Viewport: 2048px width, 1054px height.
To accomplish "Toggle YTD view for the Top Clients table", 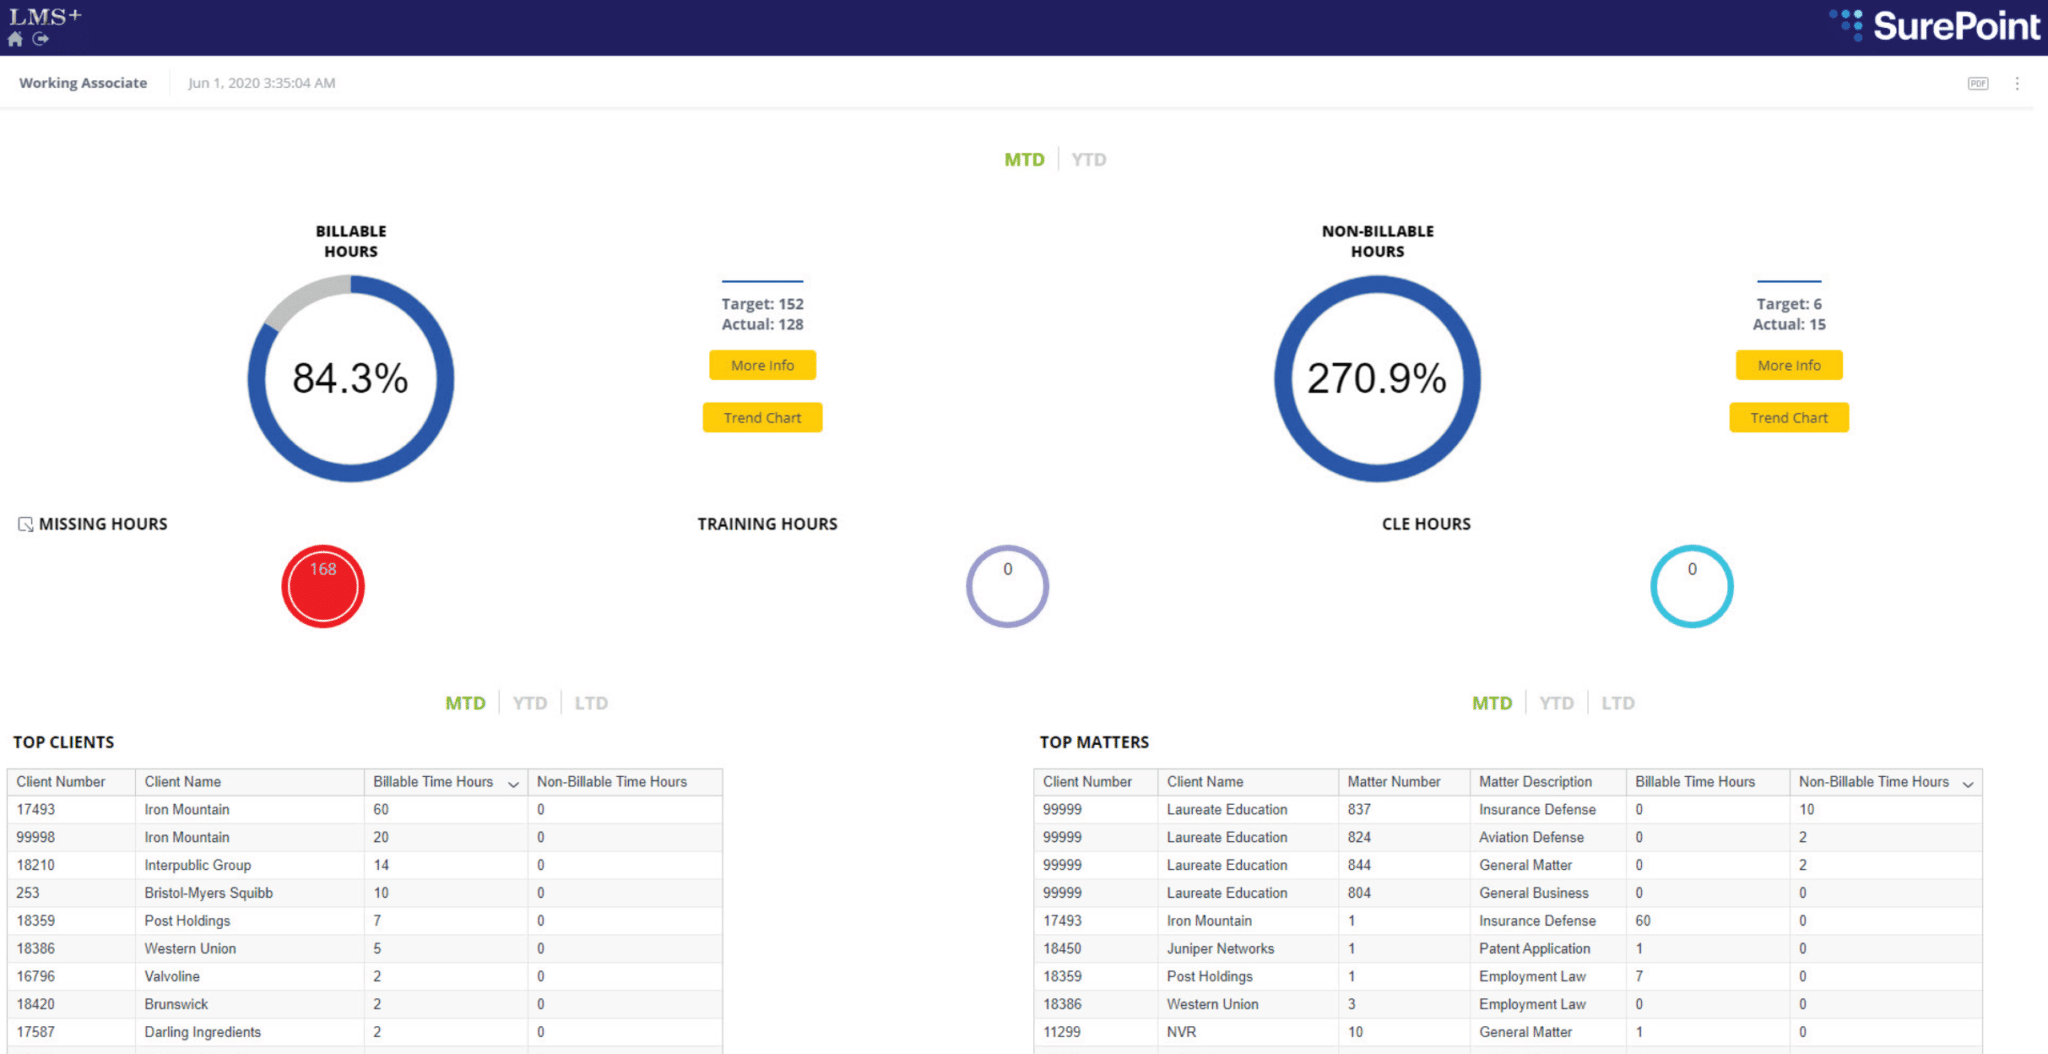I will pos(530,702).
